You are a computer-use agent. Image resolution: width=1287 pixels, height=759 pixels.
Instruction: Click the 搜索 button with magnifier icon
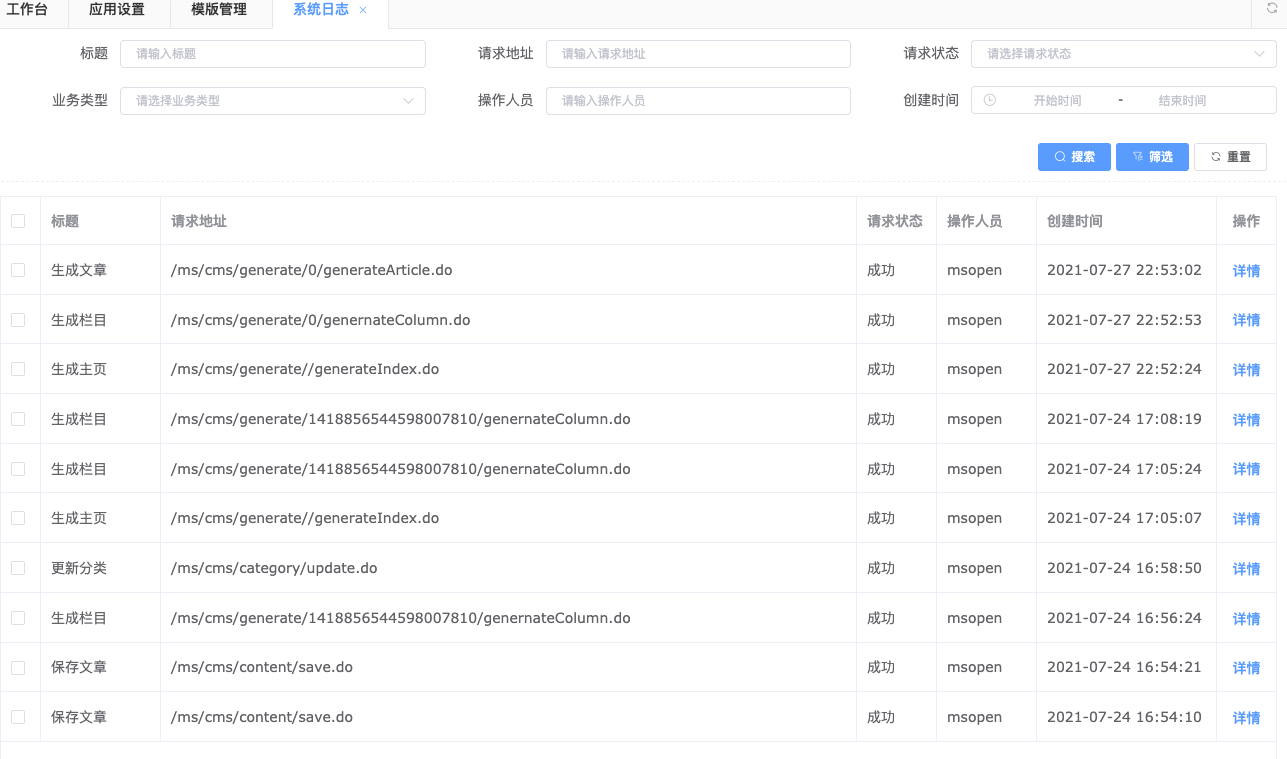pyautogui.click(x=1074, y=157)
